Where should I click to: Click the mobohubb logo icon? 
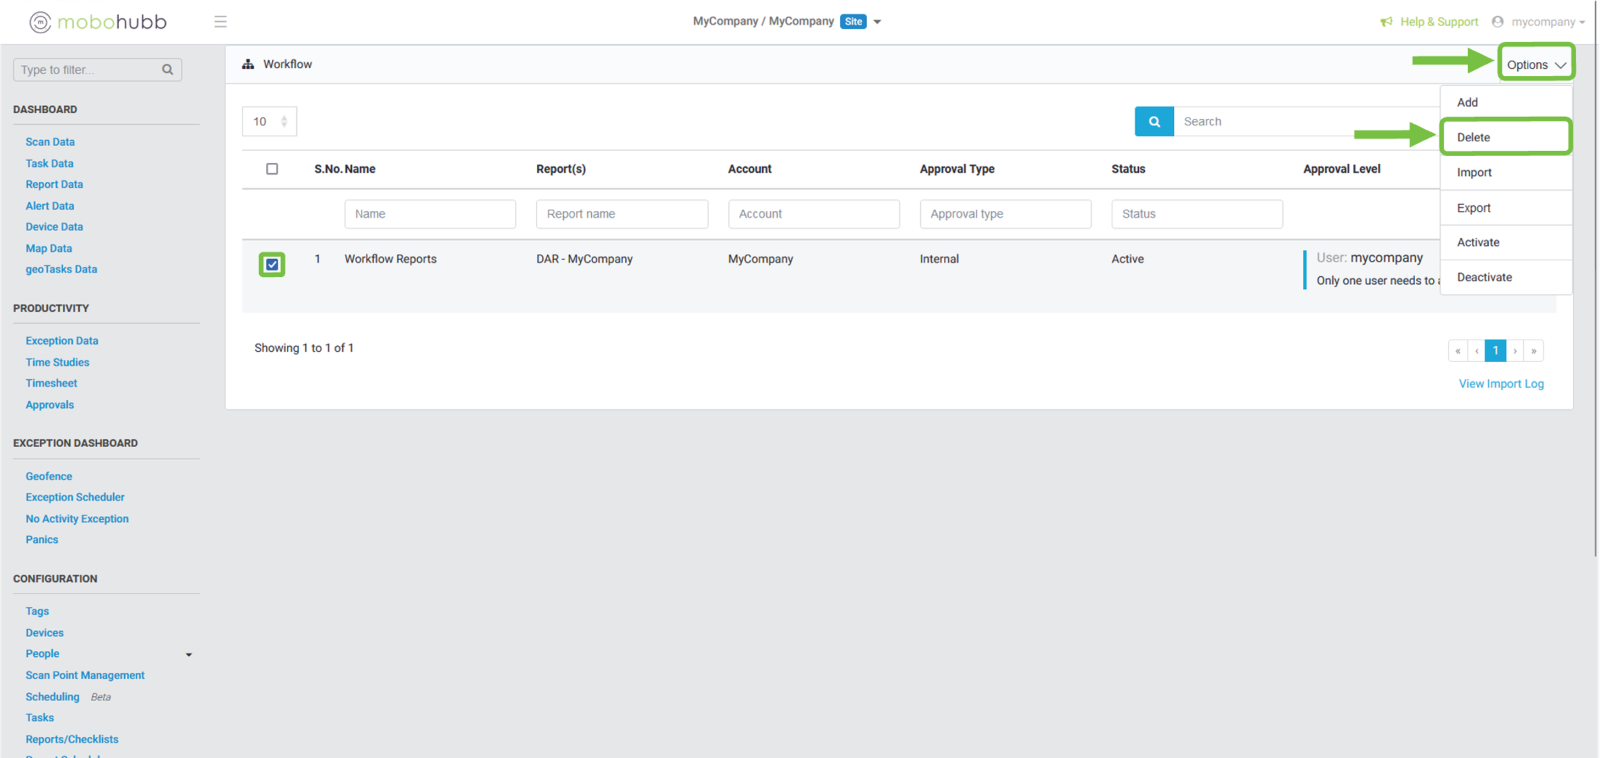click(40, 22)
